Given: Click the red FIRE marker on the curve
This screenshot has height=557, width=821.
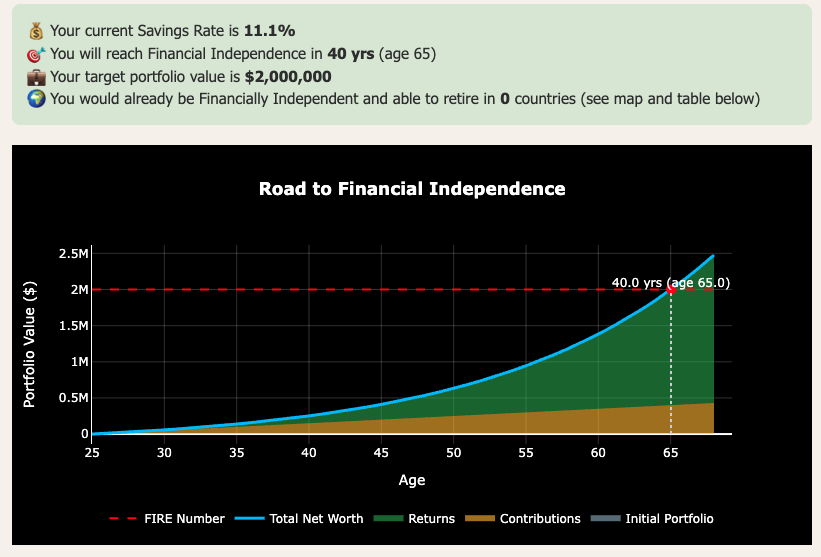Looking at the screenshot, I should [x=671, y=289].
